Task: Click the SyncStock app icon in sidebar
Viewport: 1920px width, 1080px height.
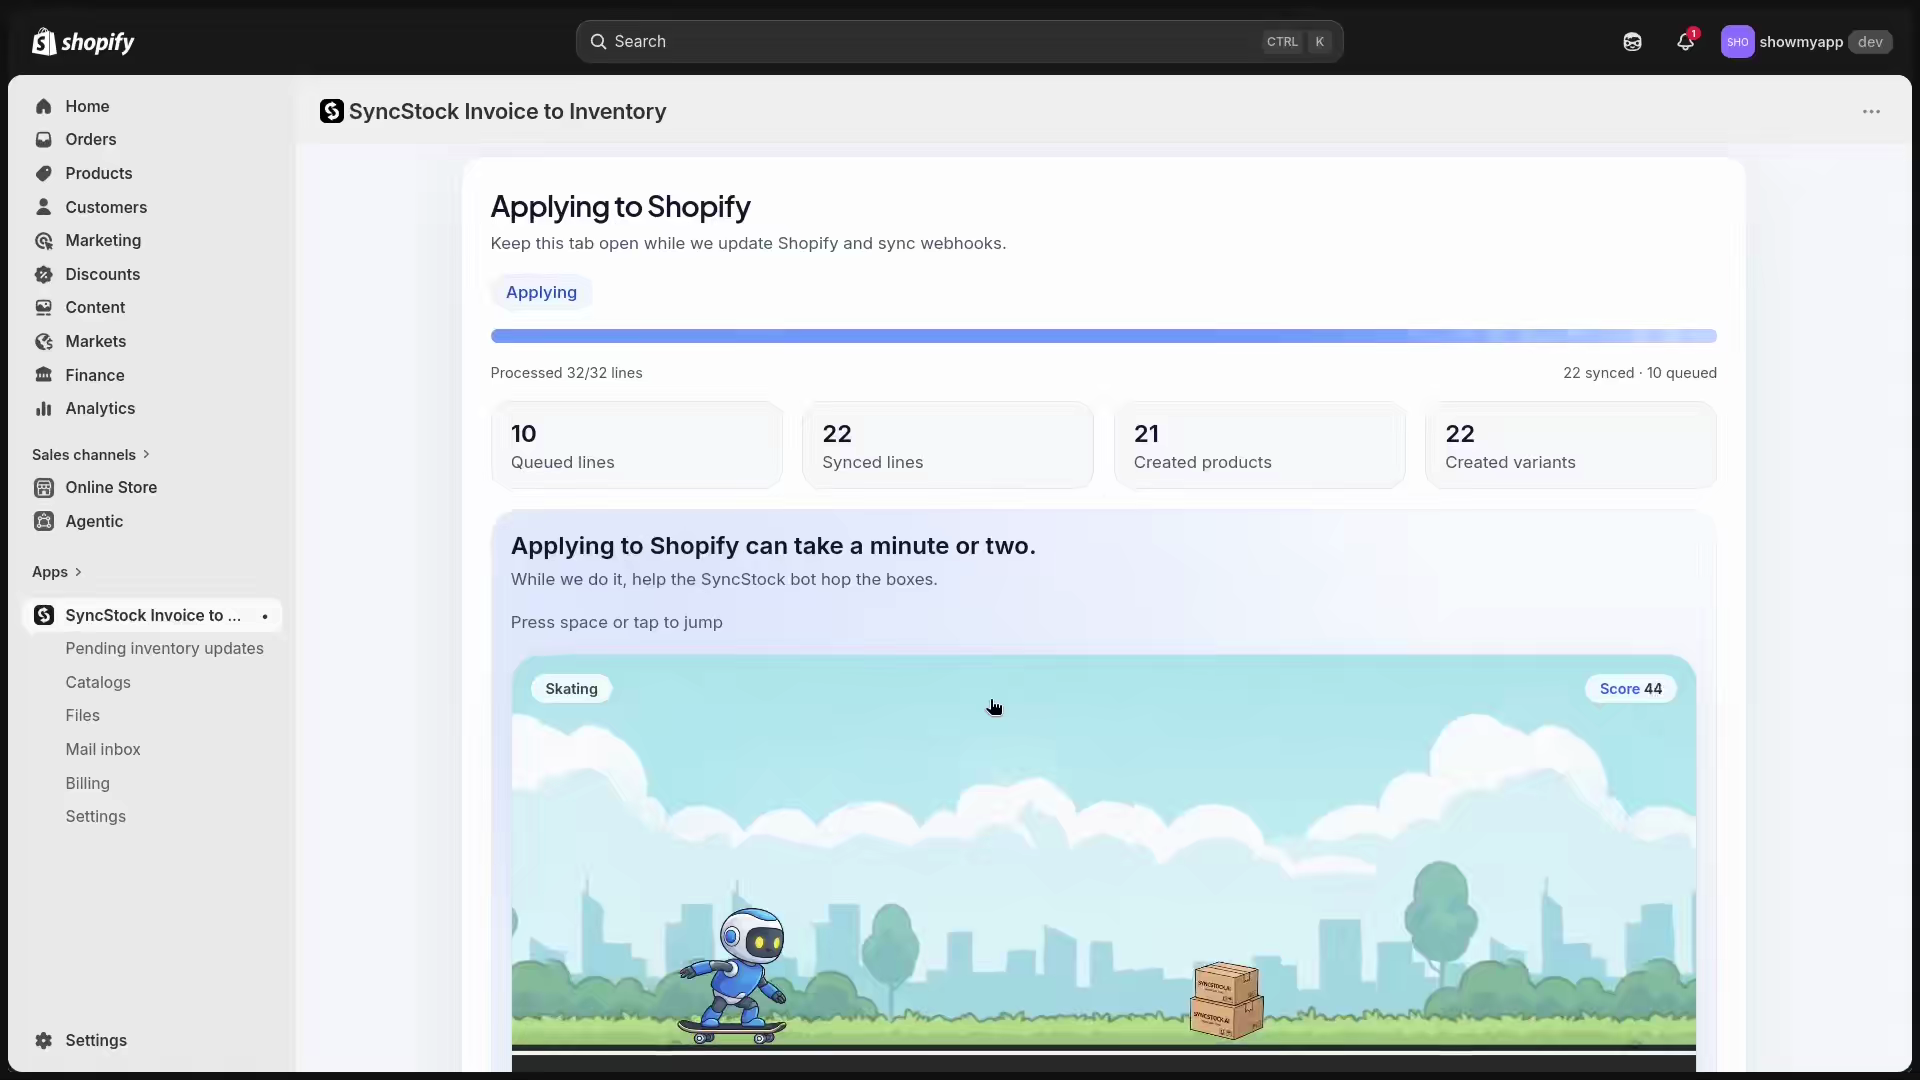Action: click(44, 615)
